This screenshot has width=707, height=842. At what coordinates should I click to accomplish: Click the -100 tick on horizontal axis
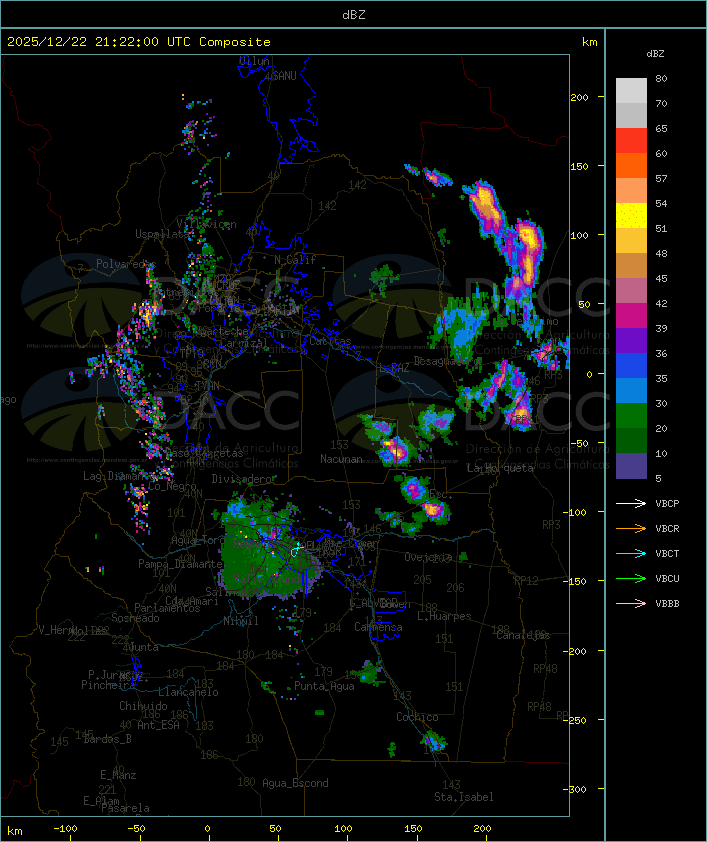pos(65,829)
